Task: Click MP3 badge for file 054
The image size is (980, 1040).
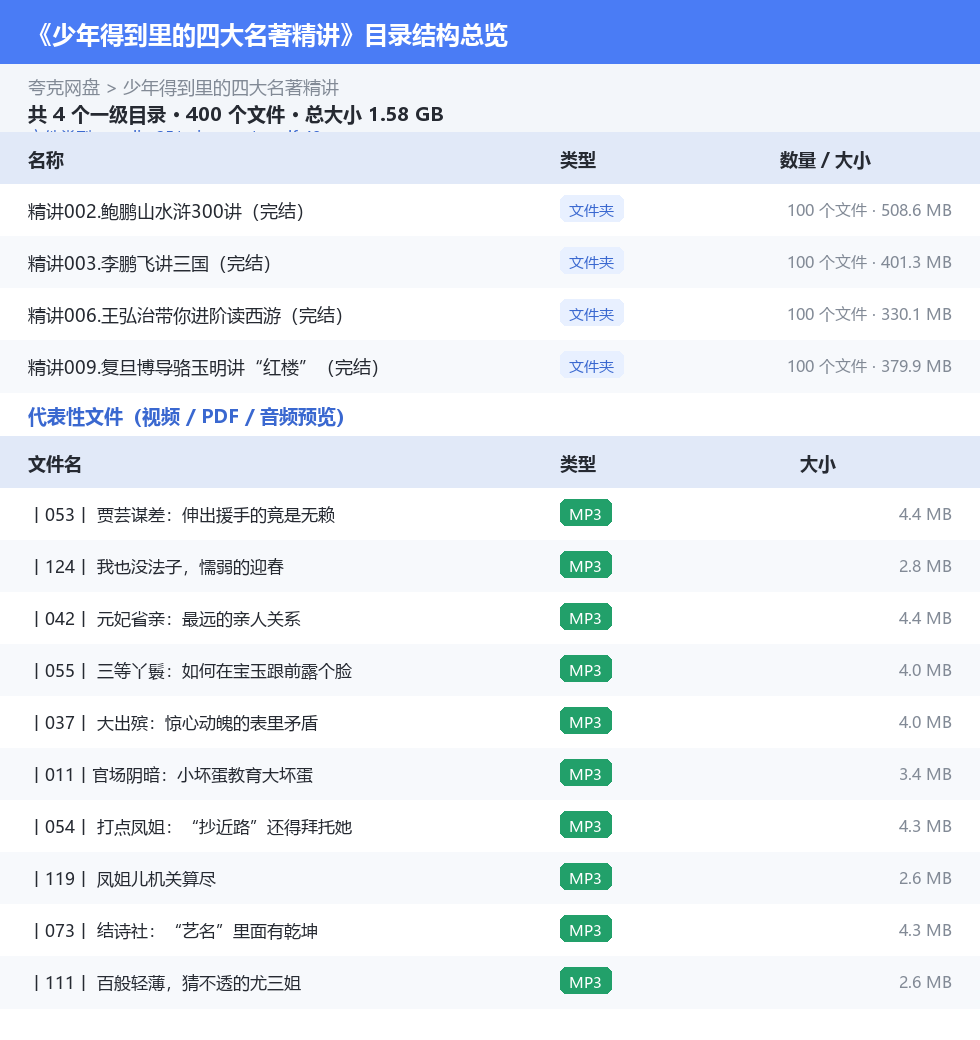Action: click(x=585, y=825)
